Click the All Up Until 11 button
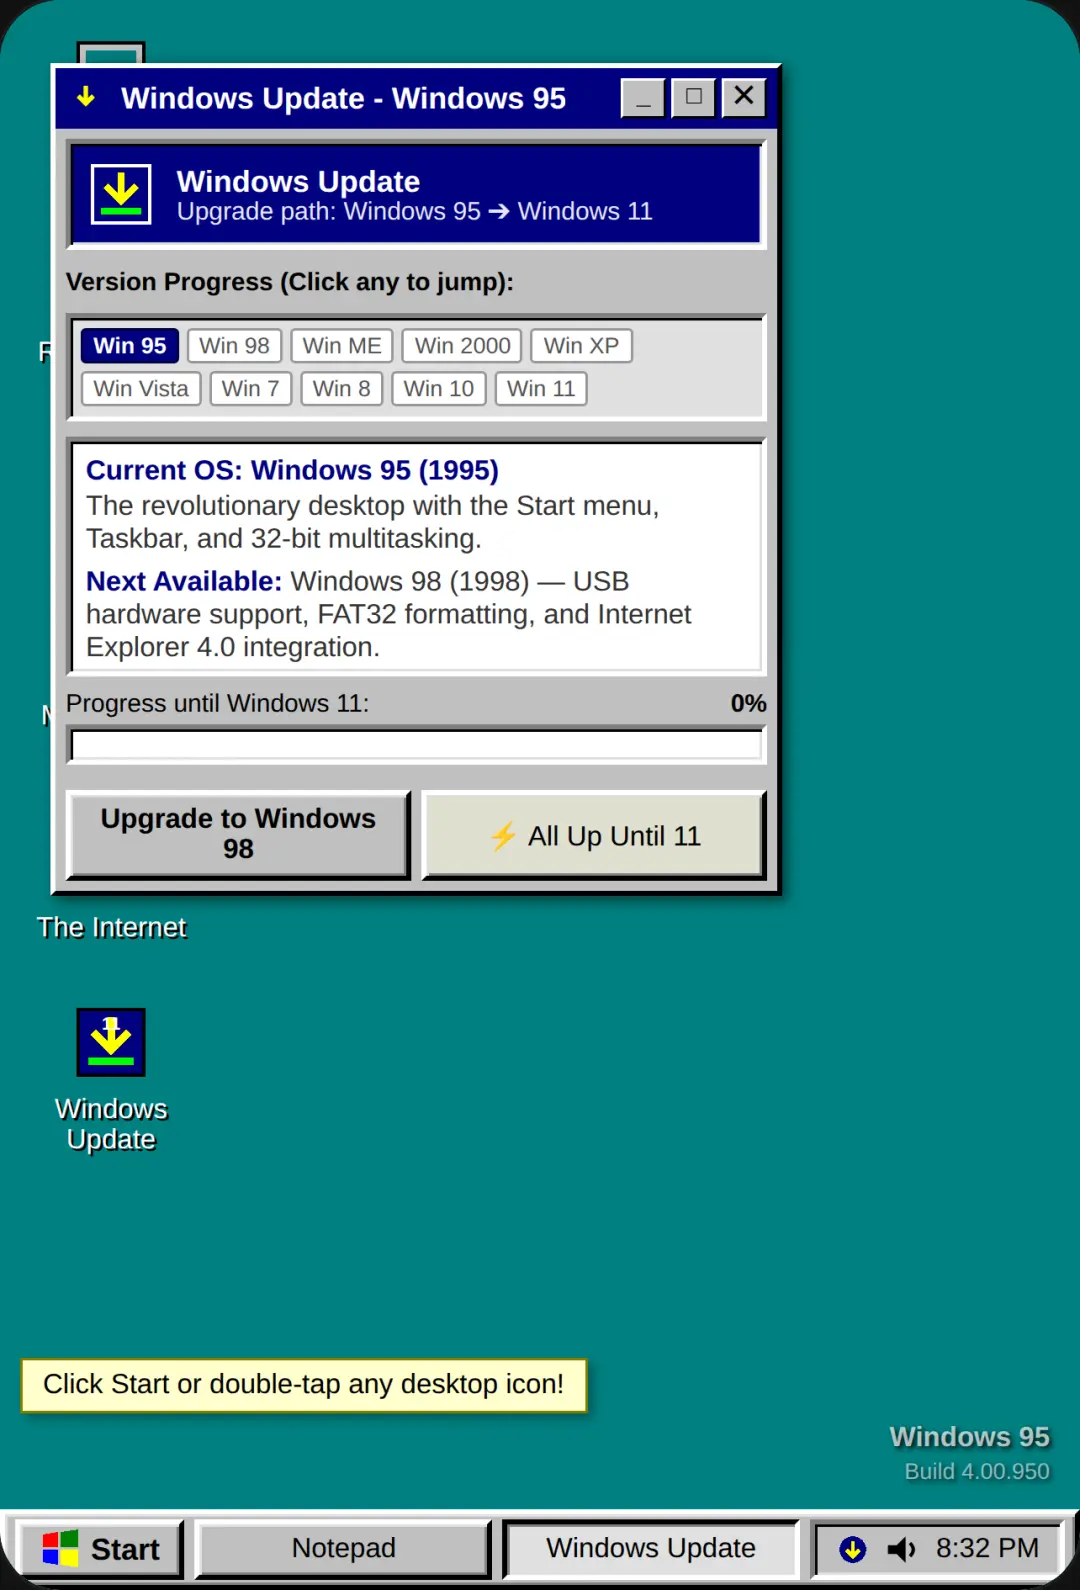 594,835
